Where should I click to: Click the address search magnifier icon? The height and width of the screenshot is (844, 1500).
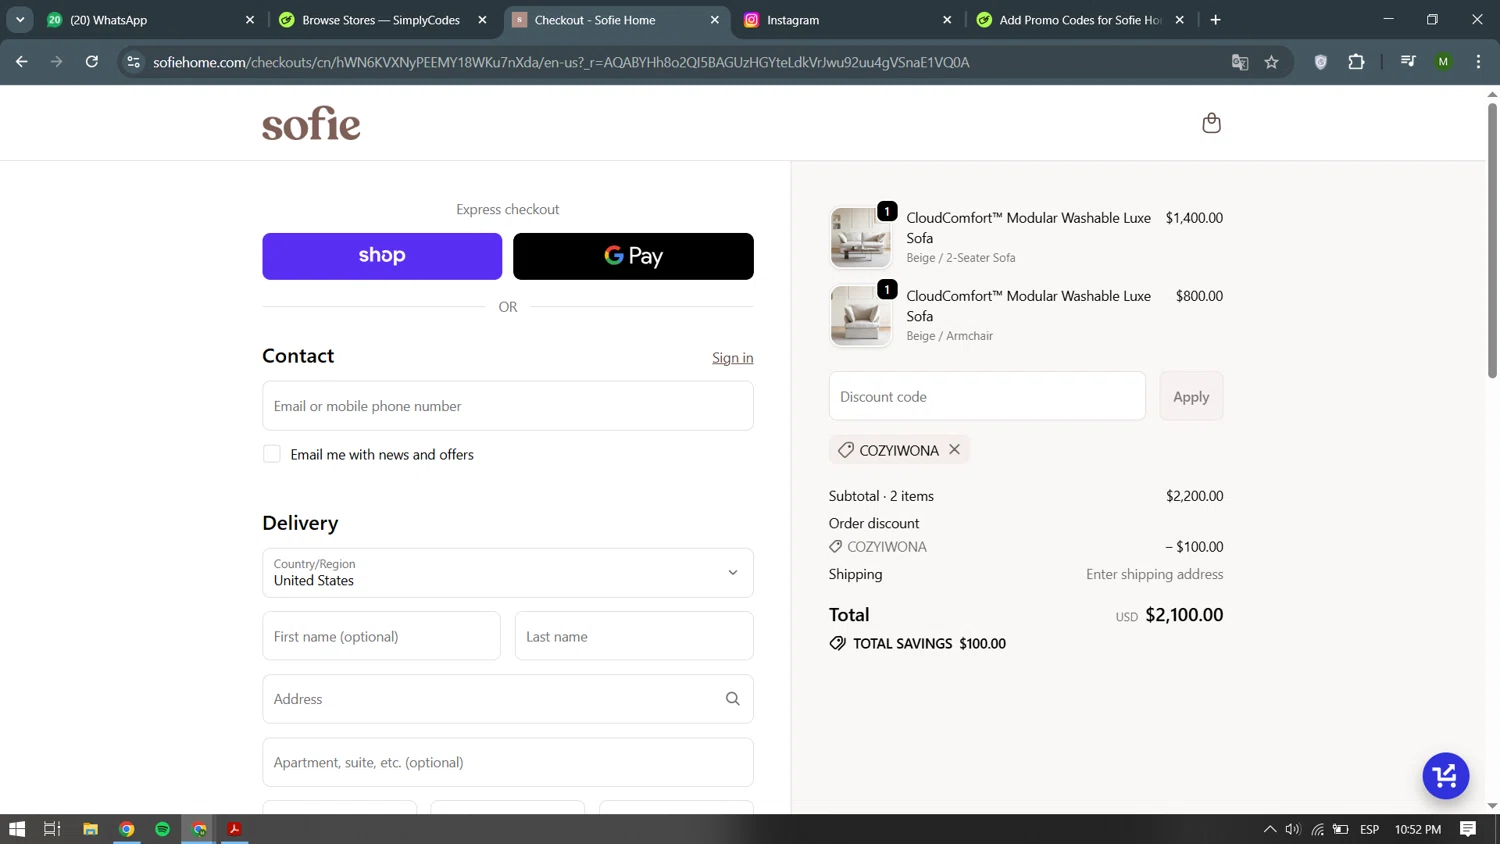click(x=733, y=699)
